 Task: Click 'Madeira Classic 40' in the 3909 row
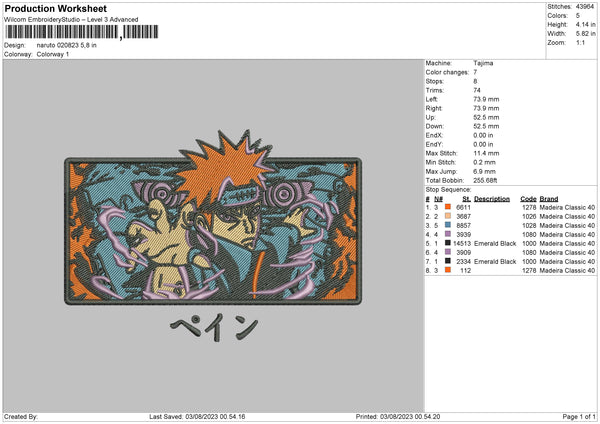[567, 253]
